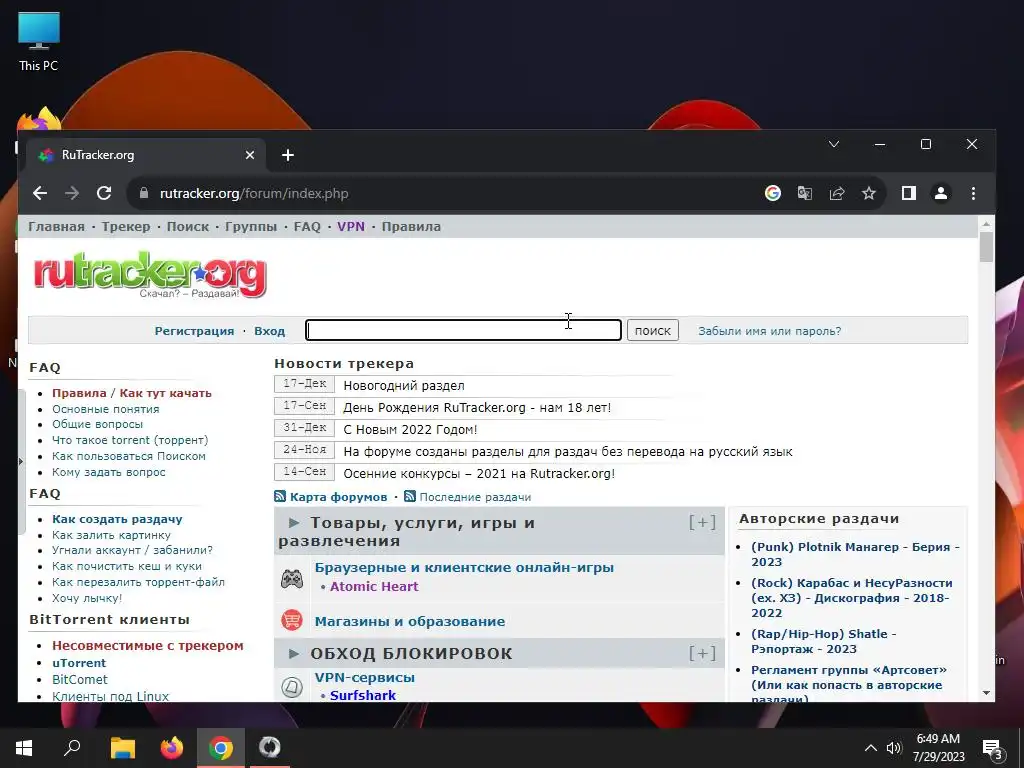The height and width of the screenshot is (768, 1024).
Task: Open (Punk) Plotnik Манагер - Берия release
Action: coord(855,554)
